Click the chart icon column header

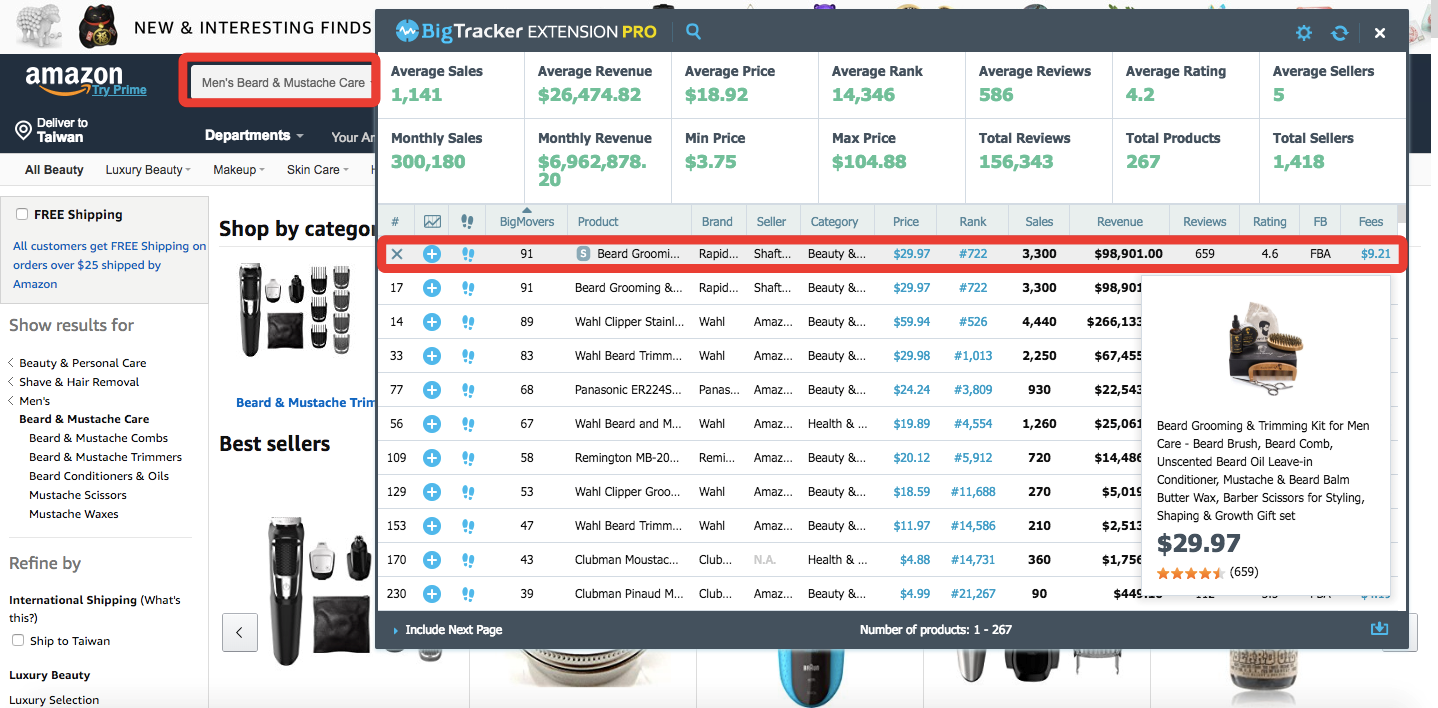432,222
